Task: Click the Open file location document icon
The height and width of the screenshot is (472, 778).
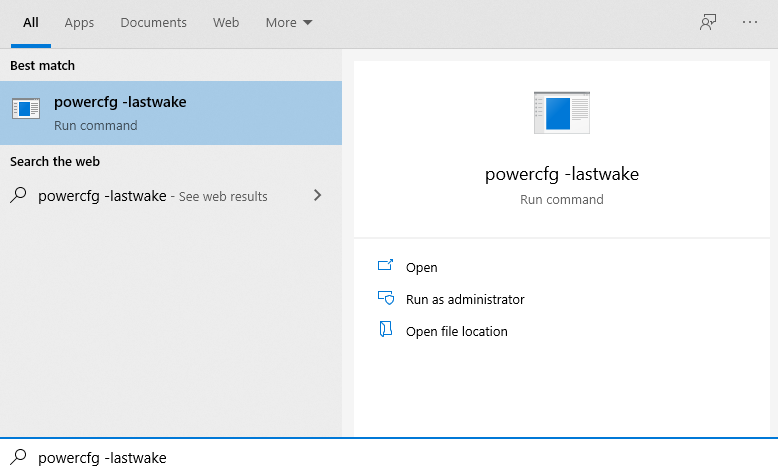Action: coord(386,331)
